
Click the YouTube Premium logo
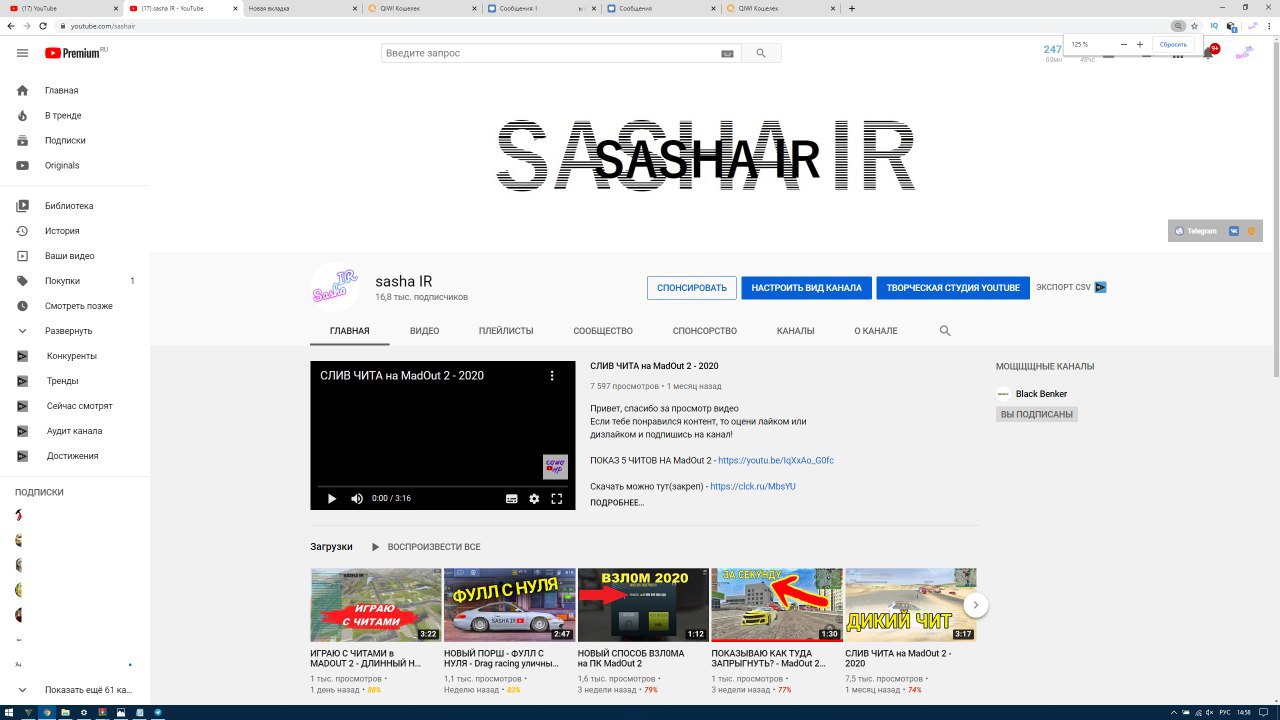click(x=75, y=53)
